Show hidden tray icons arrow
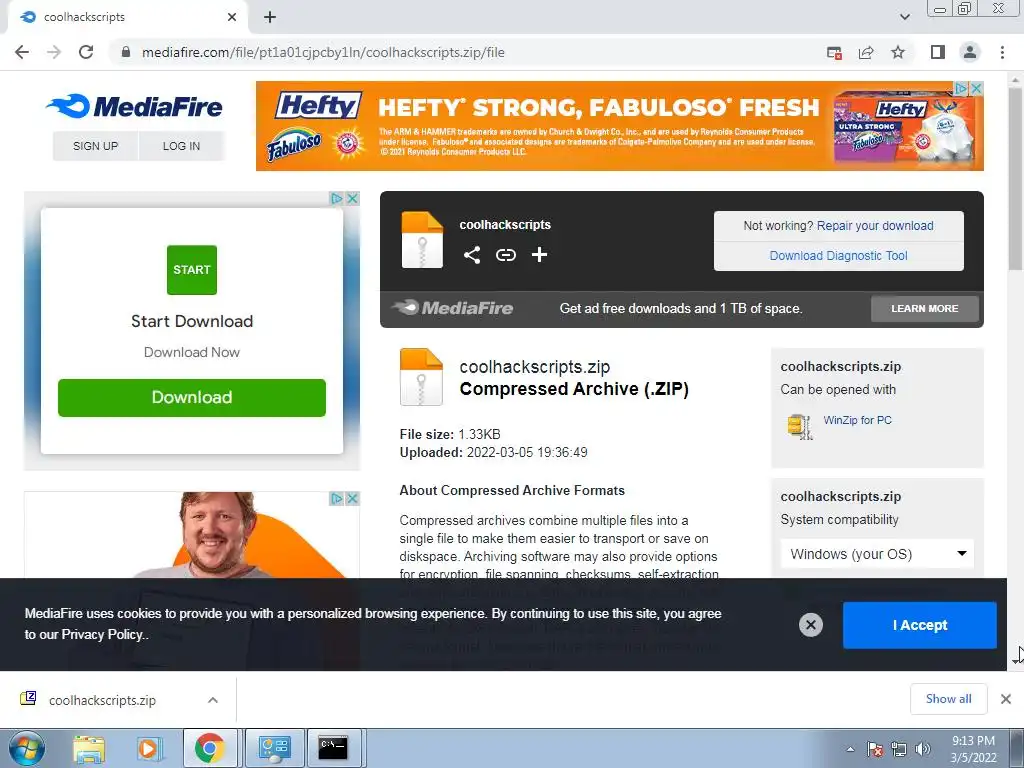1024x768 pixels. (850, 749)
